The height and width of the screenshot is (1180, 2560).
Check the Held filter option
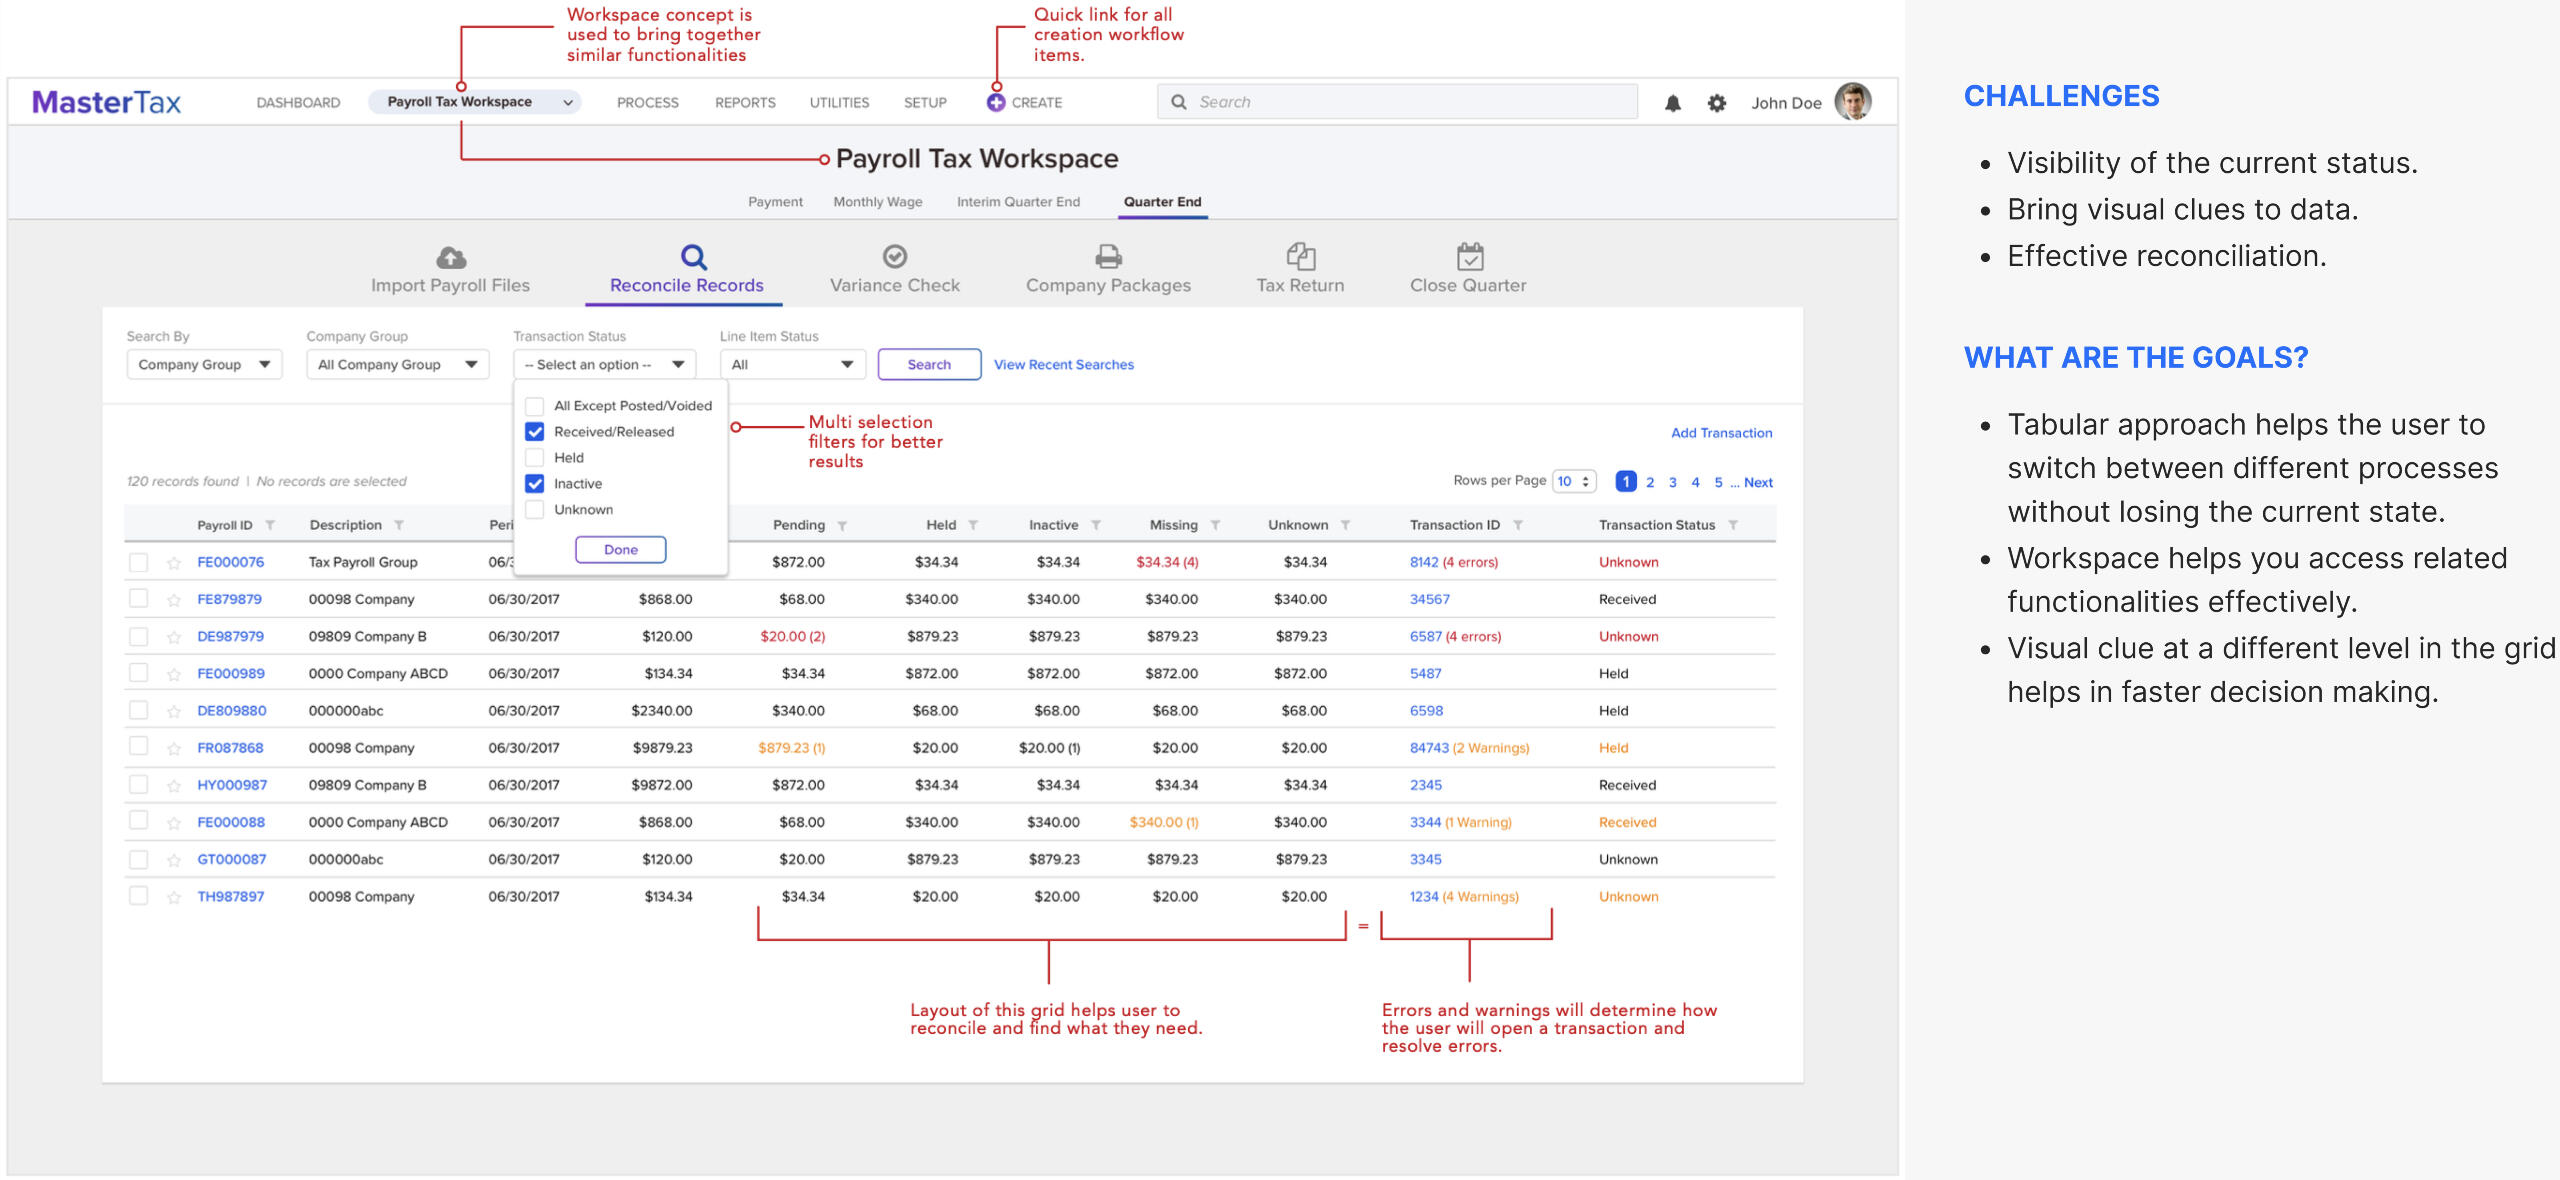[535, 458]
